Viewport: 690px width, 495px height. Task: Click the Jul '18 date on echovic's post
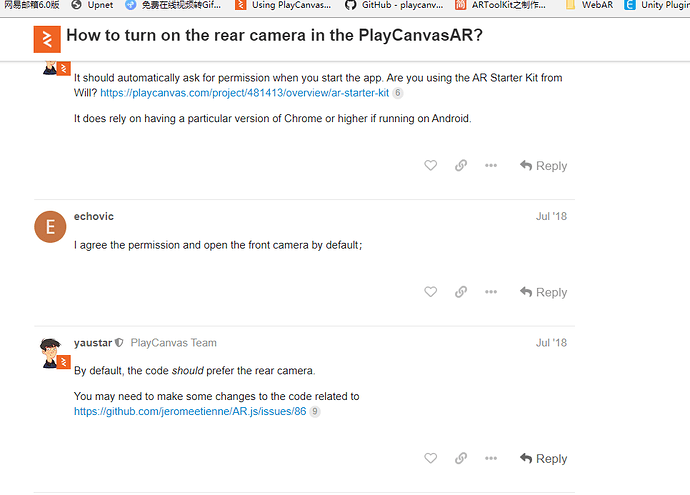point(551,216)
